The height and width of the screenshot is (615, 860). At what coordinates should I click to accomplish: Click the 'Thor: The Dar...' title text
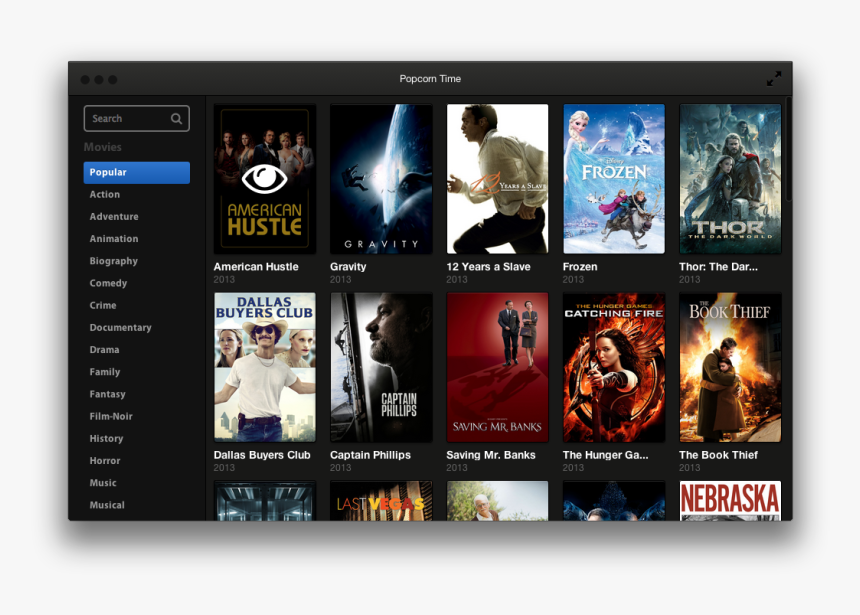click(x=718, y=267)
